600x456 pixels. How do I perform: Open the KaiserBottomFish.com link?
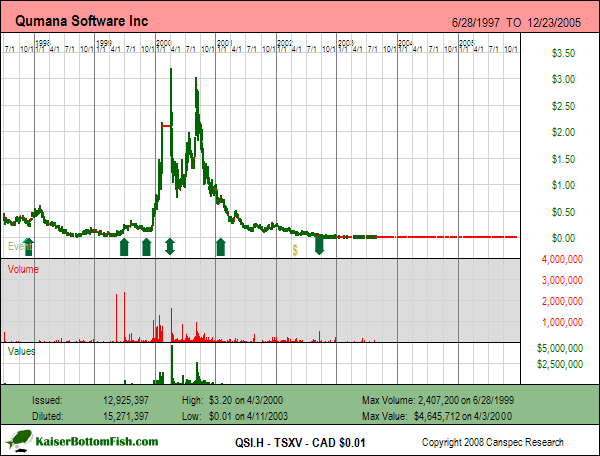click(97, 441)
